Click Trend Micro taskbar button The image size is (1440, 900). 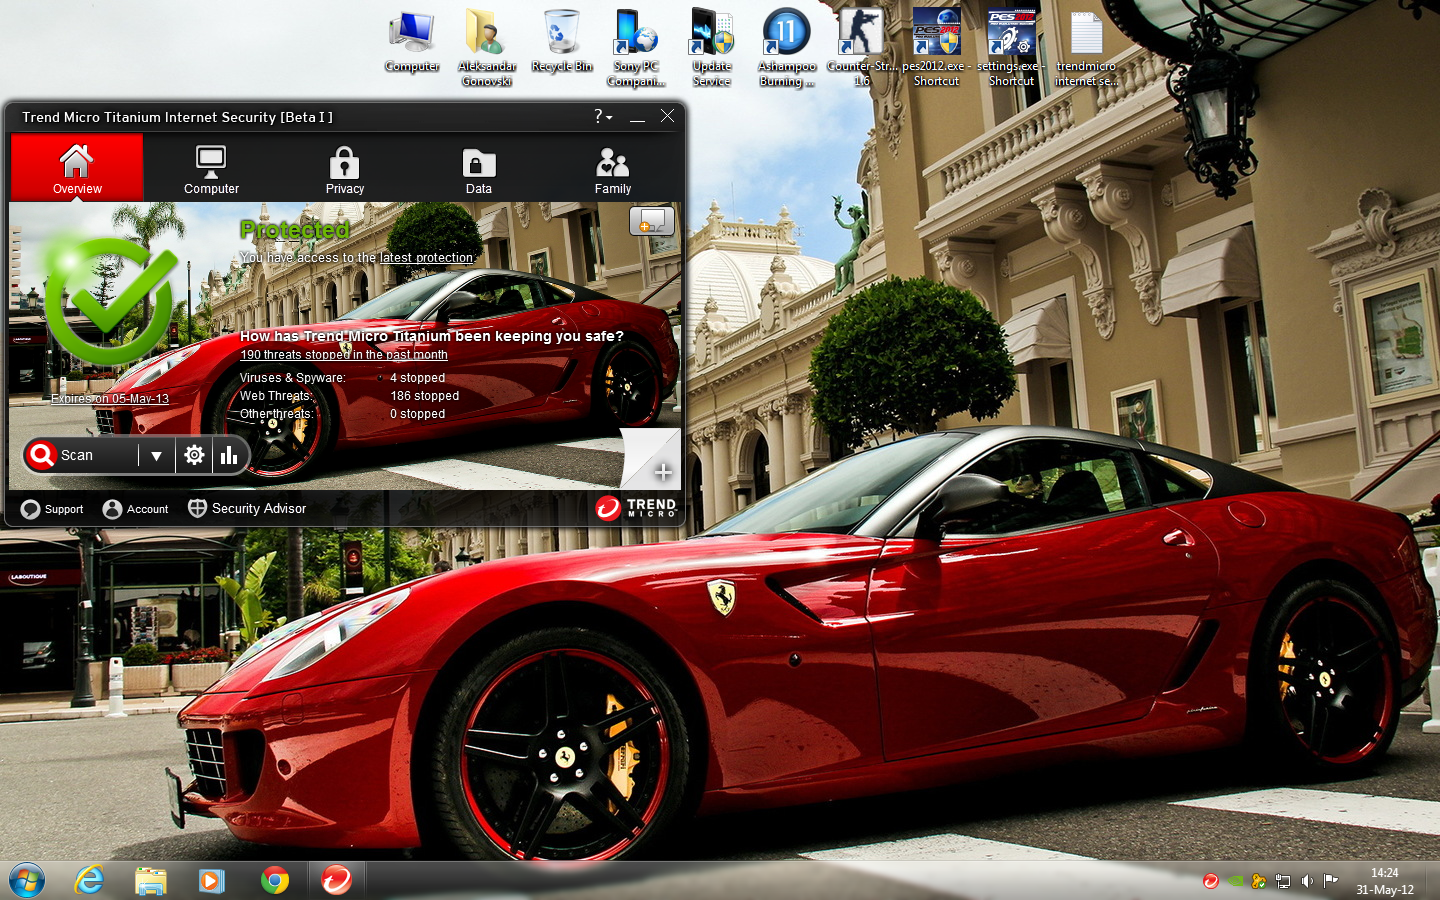click(x=337, y=880)
